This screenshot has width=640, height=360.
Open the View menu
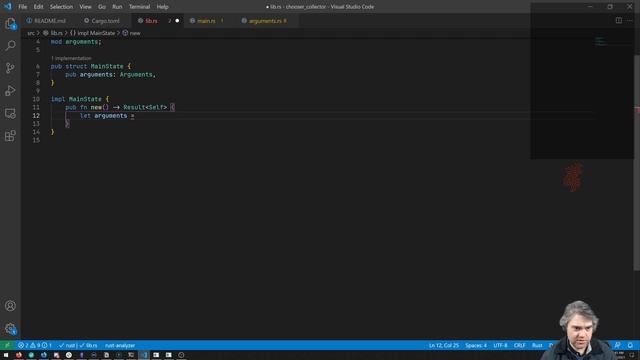pos(85,7)
